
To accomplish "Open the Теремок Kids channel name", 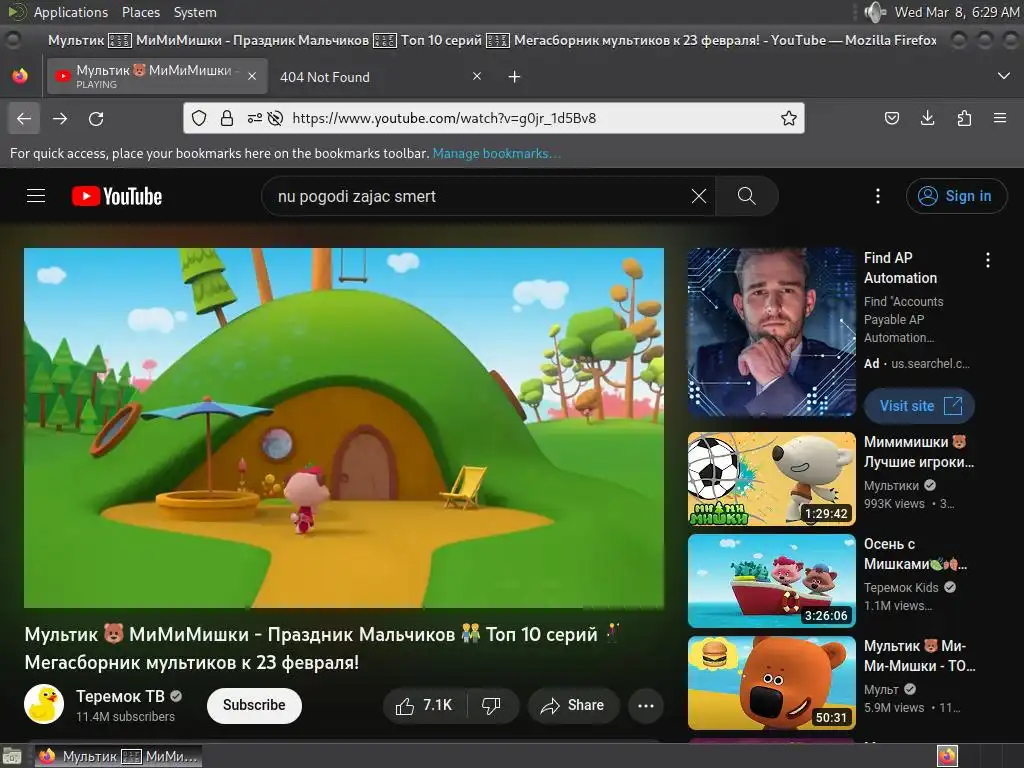I will (x=901, y=588).
